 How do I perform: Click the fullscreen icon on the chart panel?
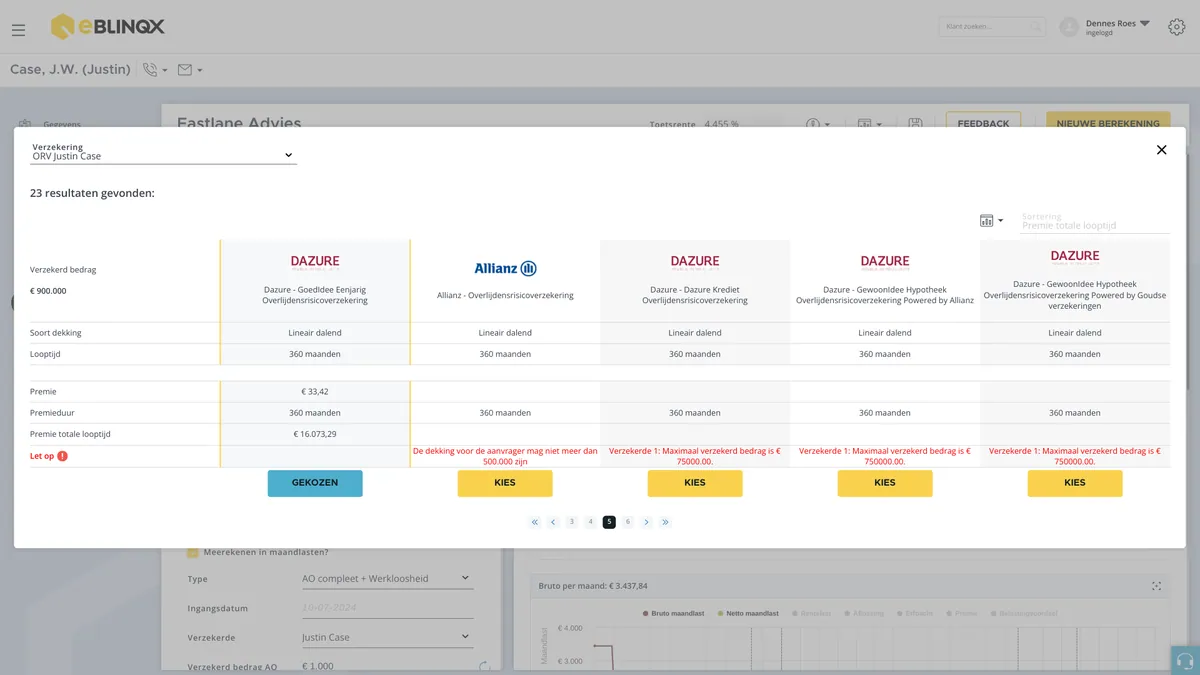click(1157, 586)
